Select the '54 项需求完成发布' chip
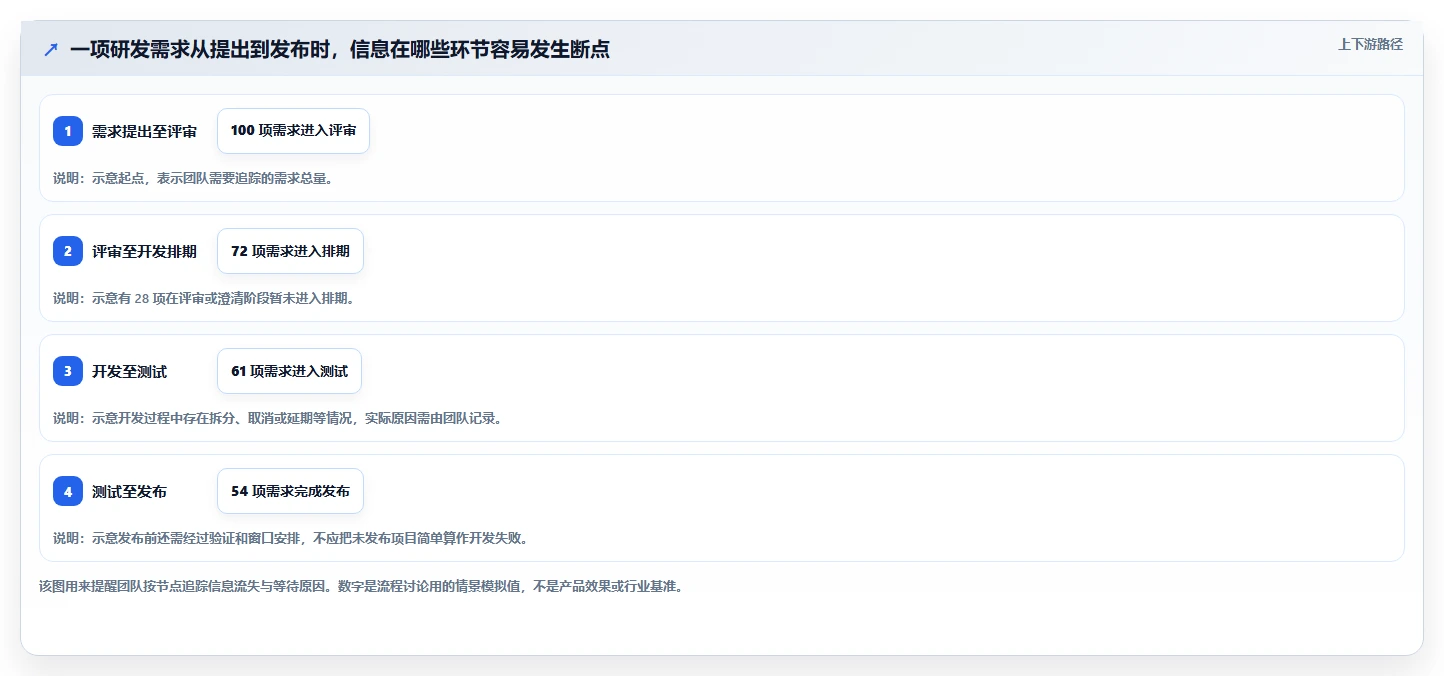This screenshot has width=1444, height=676. [x=290, y=491]
